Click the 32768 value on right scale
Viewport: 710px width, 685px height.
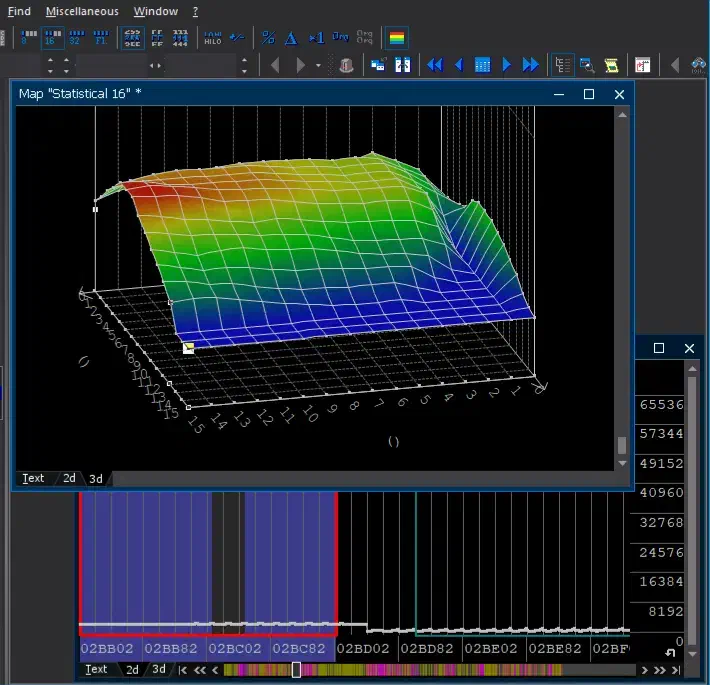coord(661,522)
